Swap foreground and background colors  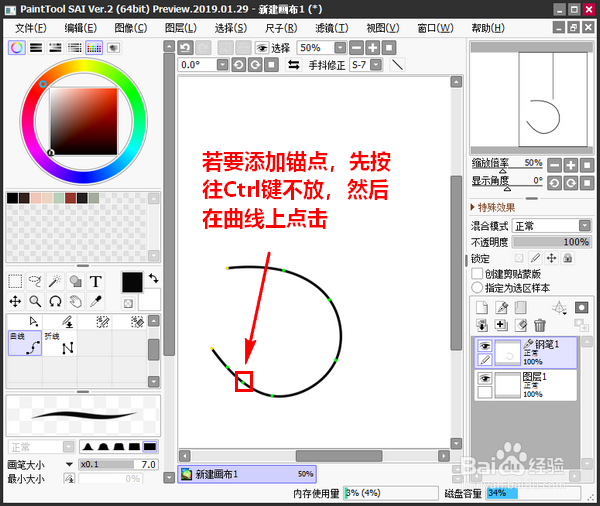[x=154, y=278]
